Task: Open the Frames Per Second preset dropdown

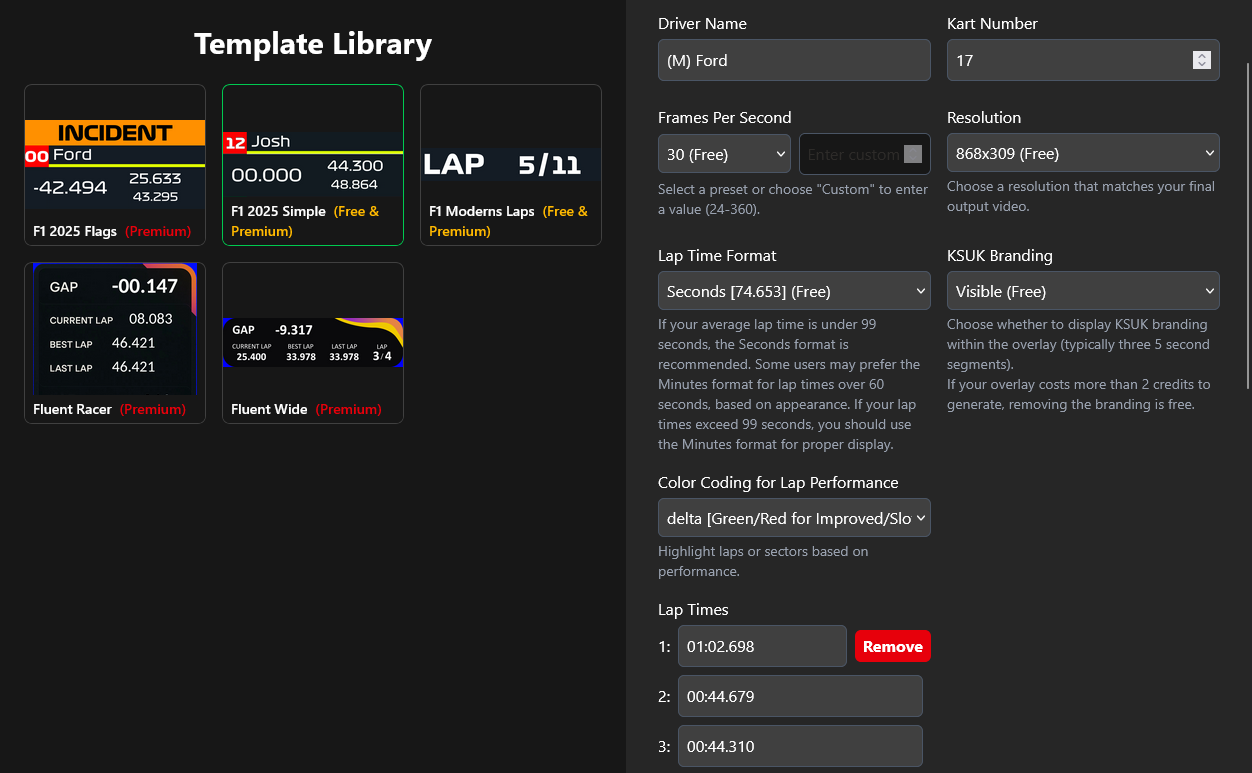Action: [724, 154]
